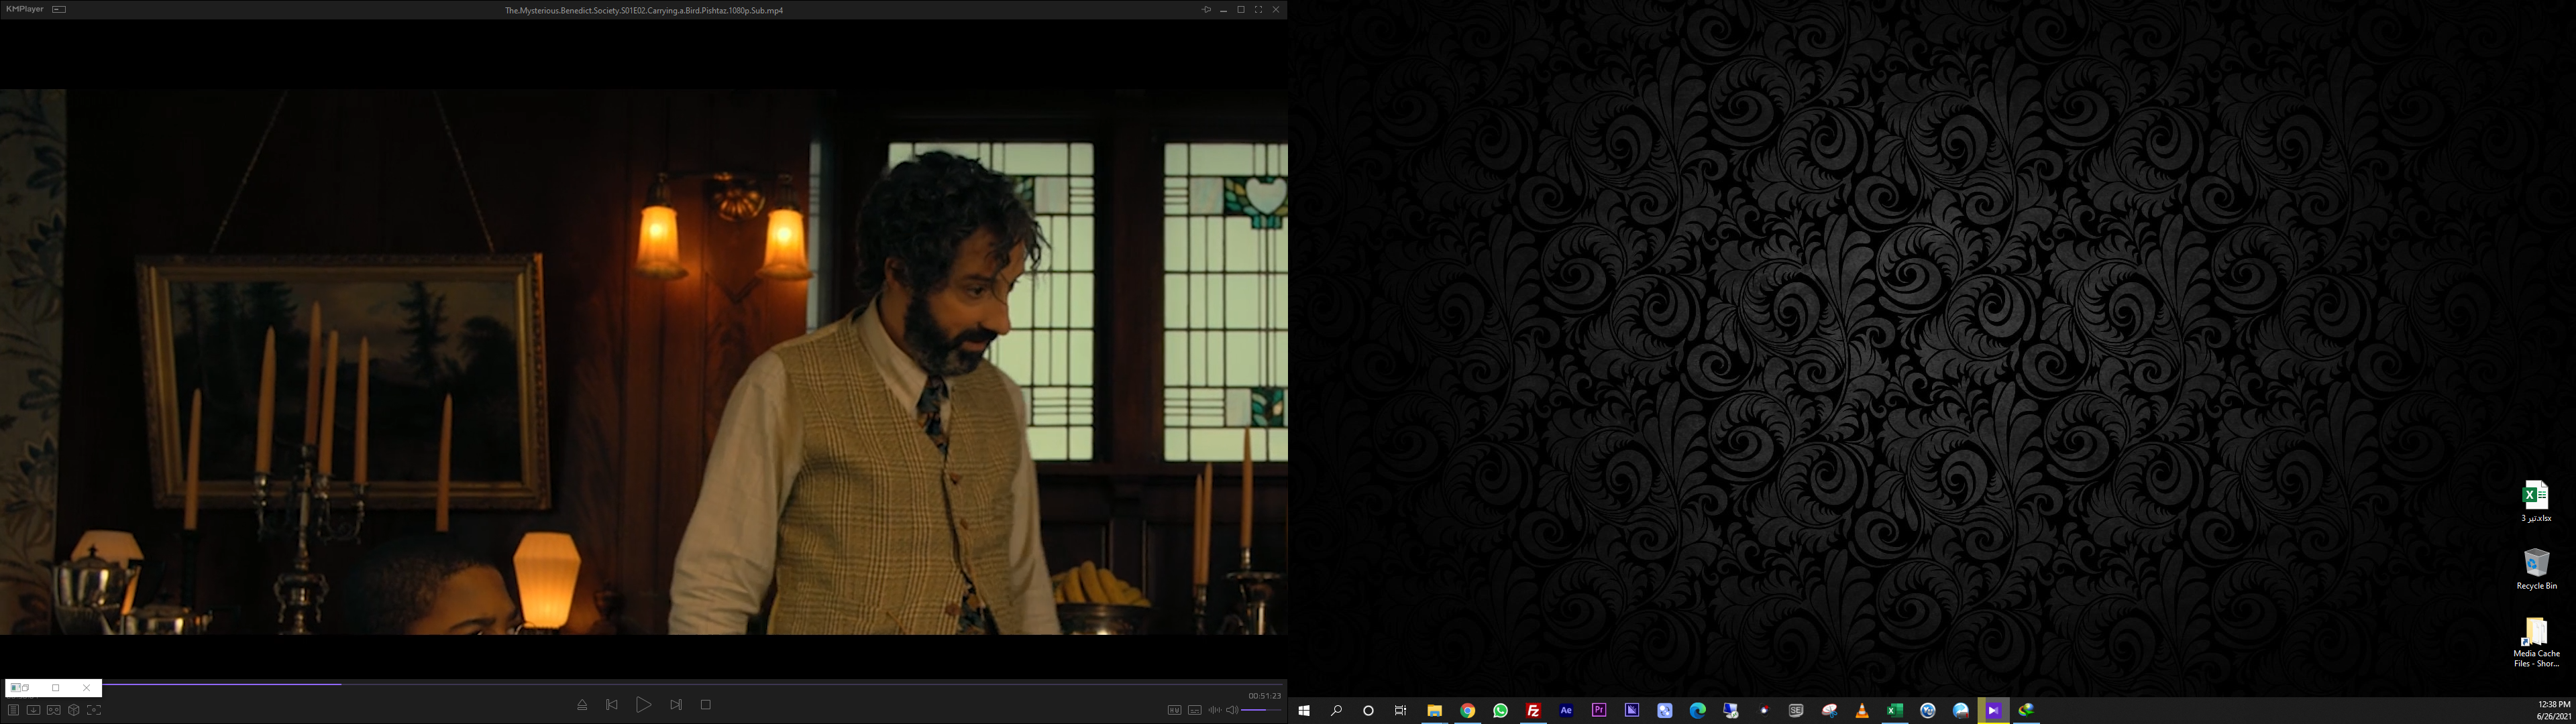Image resolution: width=2576 pixels, height=724 pixels.
Task: Open Premiere Pro from the taskbar
Action: coord(1599,710)
